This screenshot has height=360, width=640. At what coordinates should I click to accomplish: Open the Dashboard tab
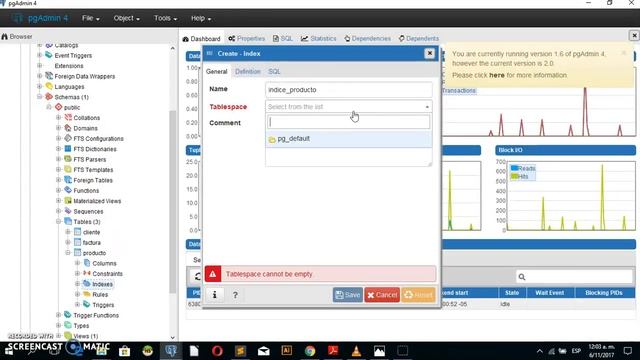coord(202,38)
